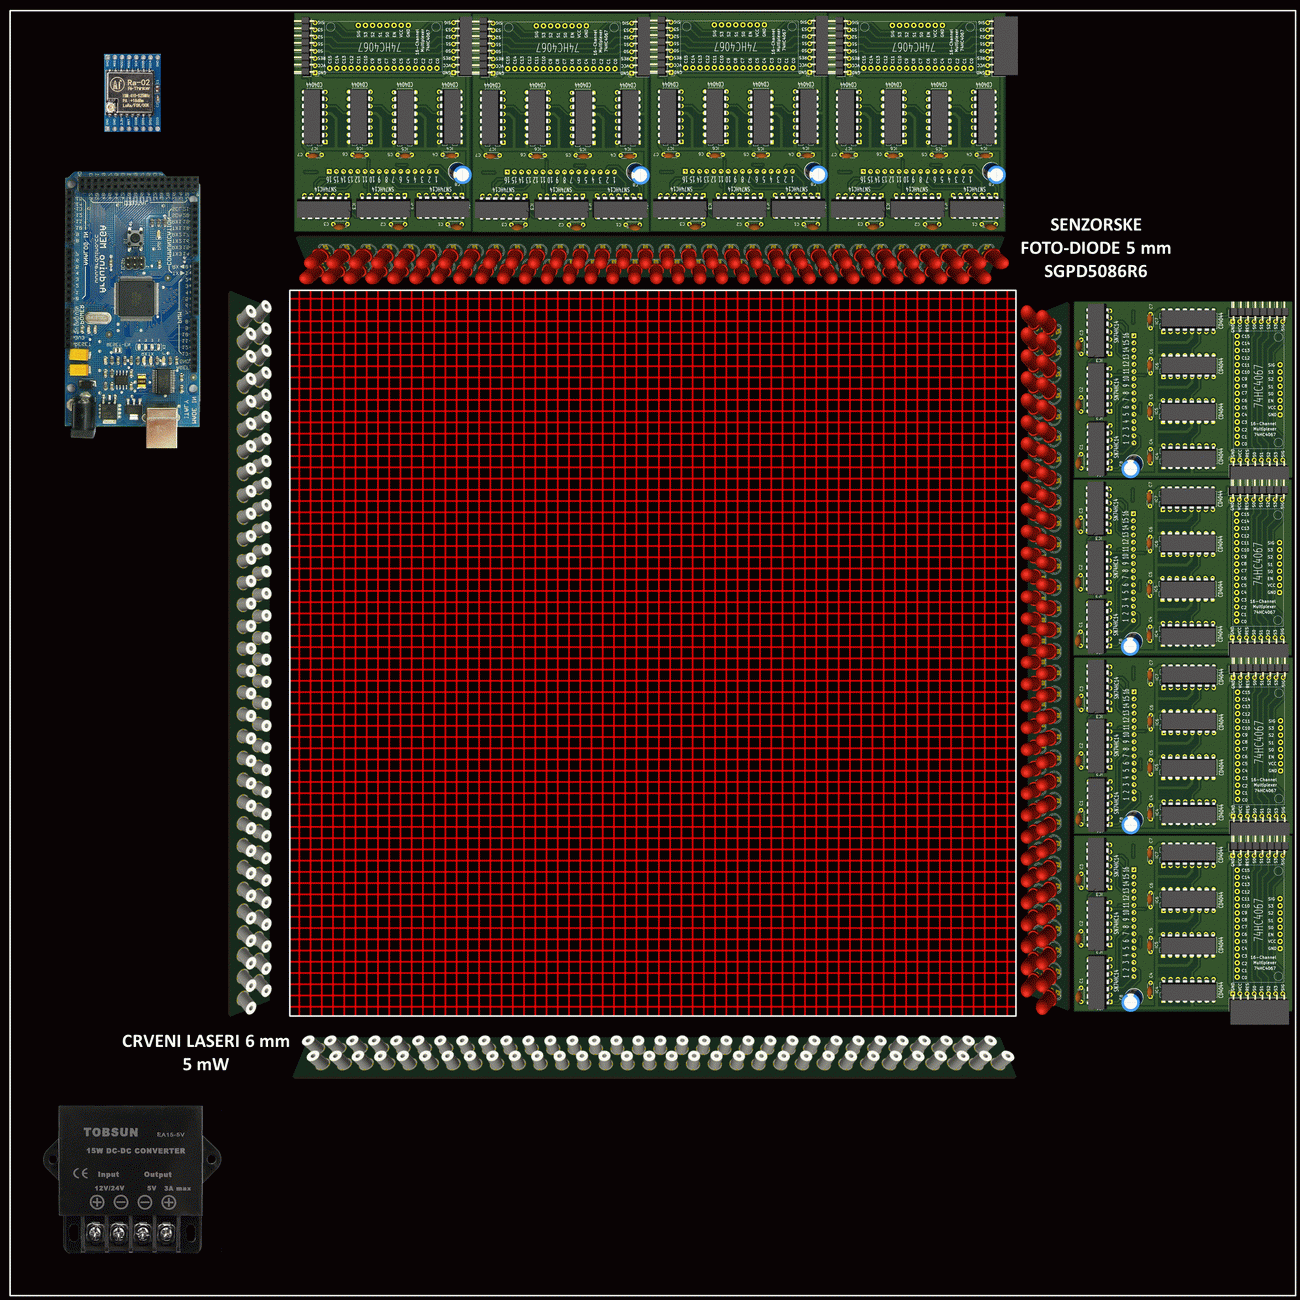Select the topmost red photodiode in right column
The image size is (1300, 1300).
click(1035, 320)
